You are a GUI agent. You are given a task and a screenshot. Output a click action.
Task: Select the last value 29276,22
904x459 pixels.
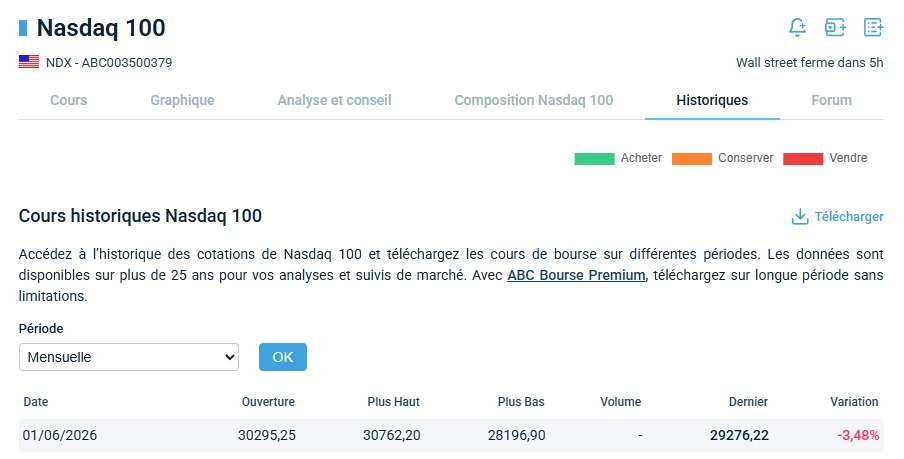pyautogui.click(x=739, y=435)
